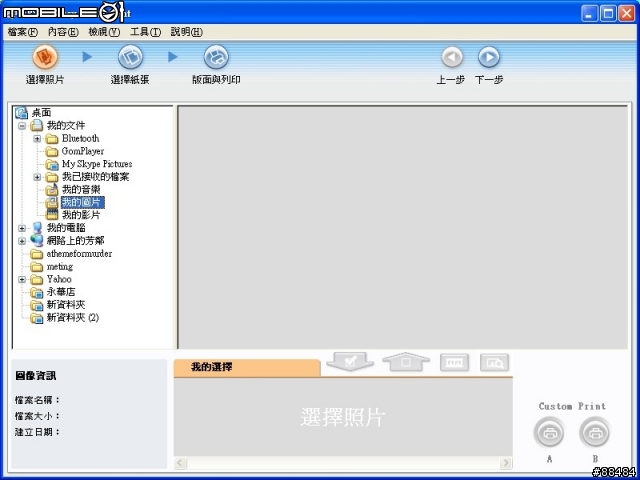Click the left arrow of selection scrollbar
The image size is (640, 480).
coord(180,463)
